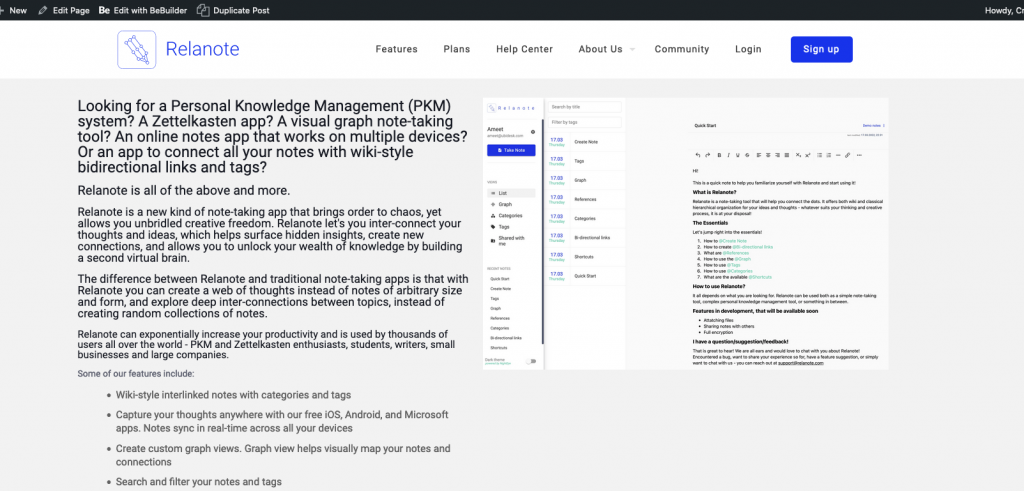Align text right in editor toolbar
This screenshot has width=1024, height=491.
(x=777, y=155)
